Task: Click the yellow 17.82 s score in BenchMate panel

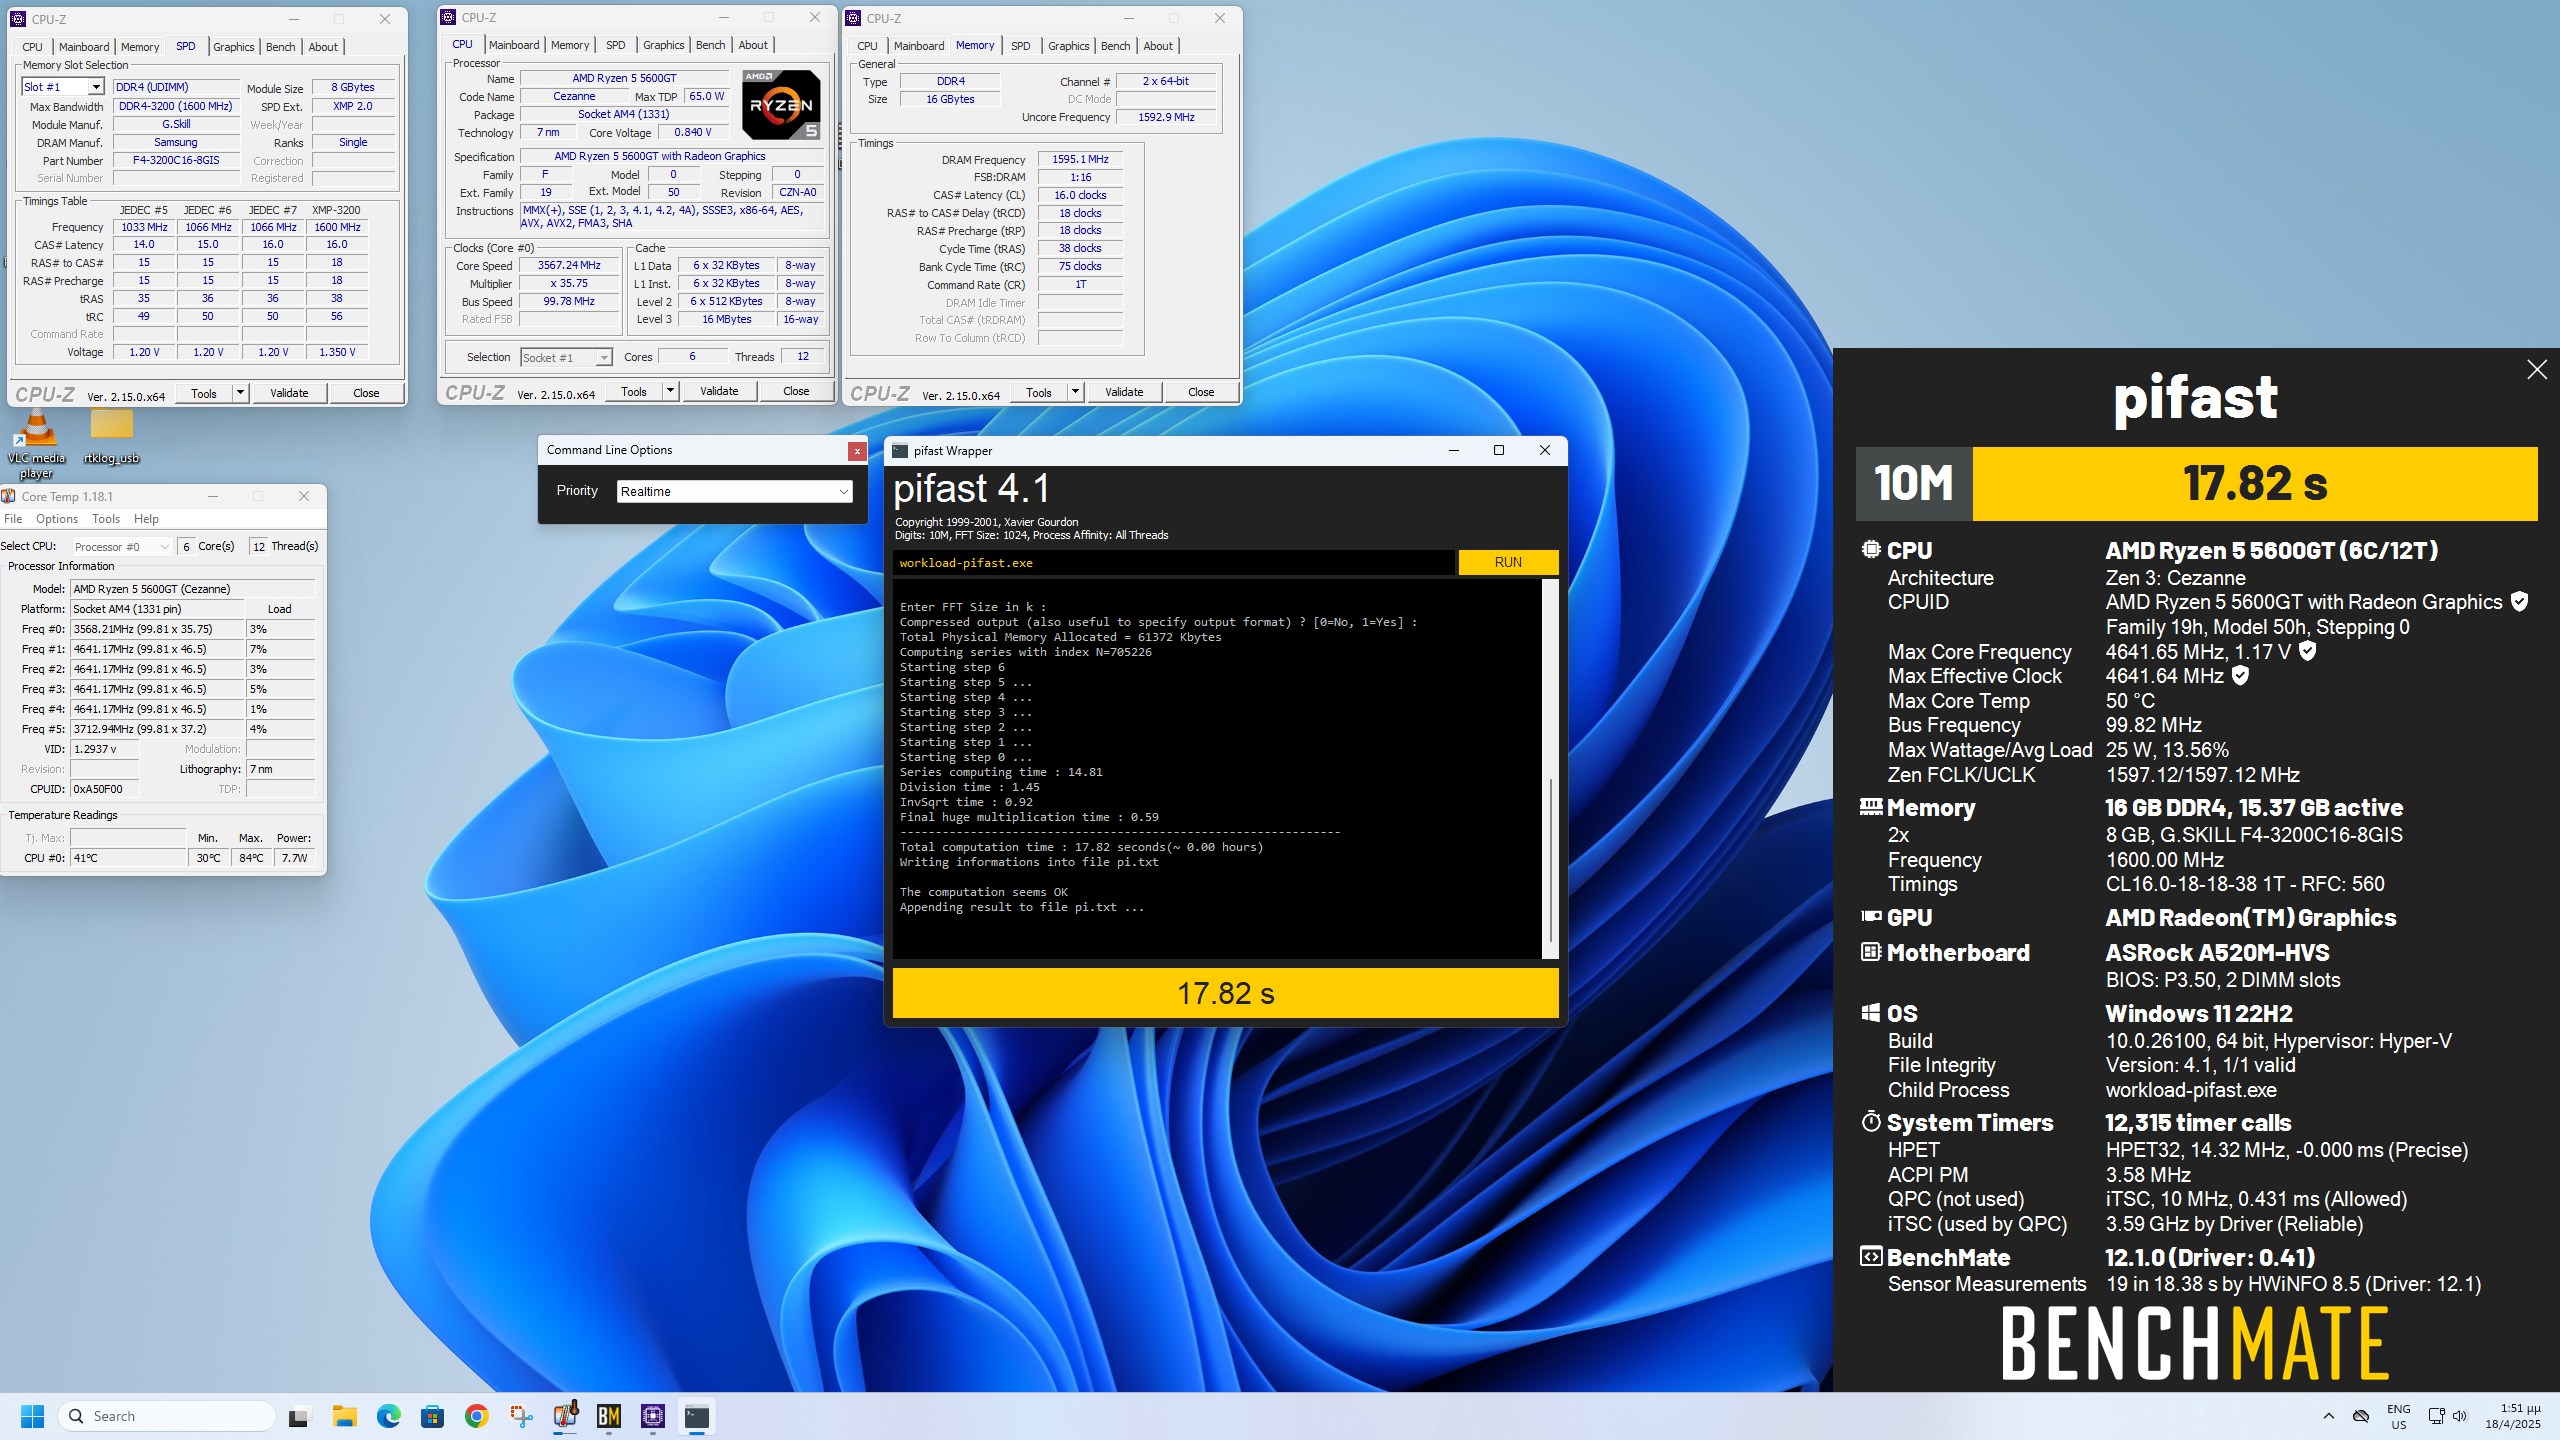Action: pyautogui.click(x=2254, y=484)
